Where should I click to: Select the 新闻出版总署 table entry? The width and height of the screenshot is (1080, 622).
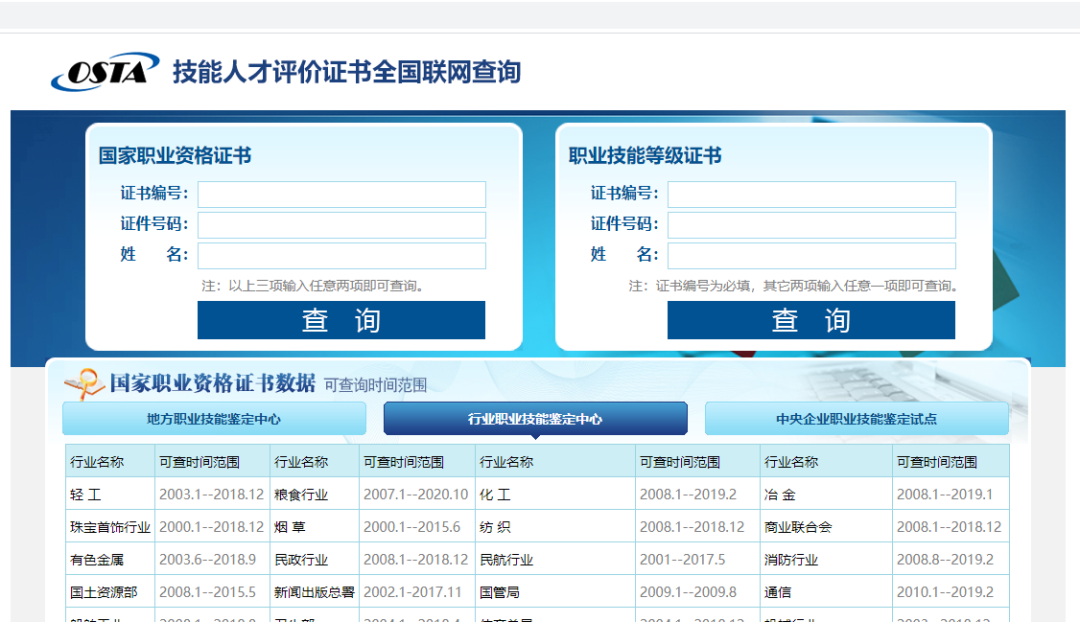coord(314,592)
